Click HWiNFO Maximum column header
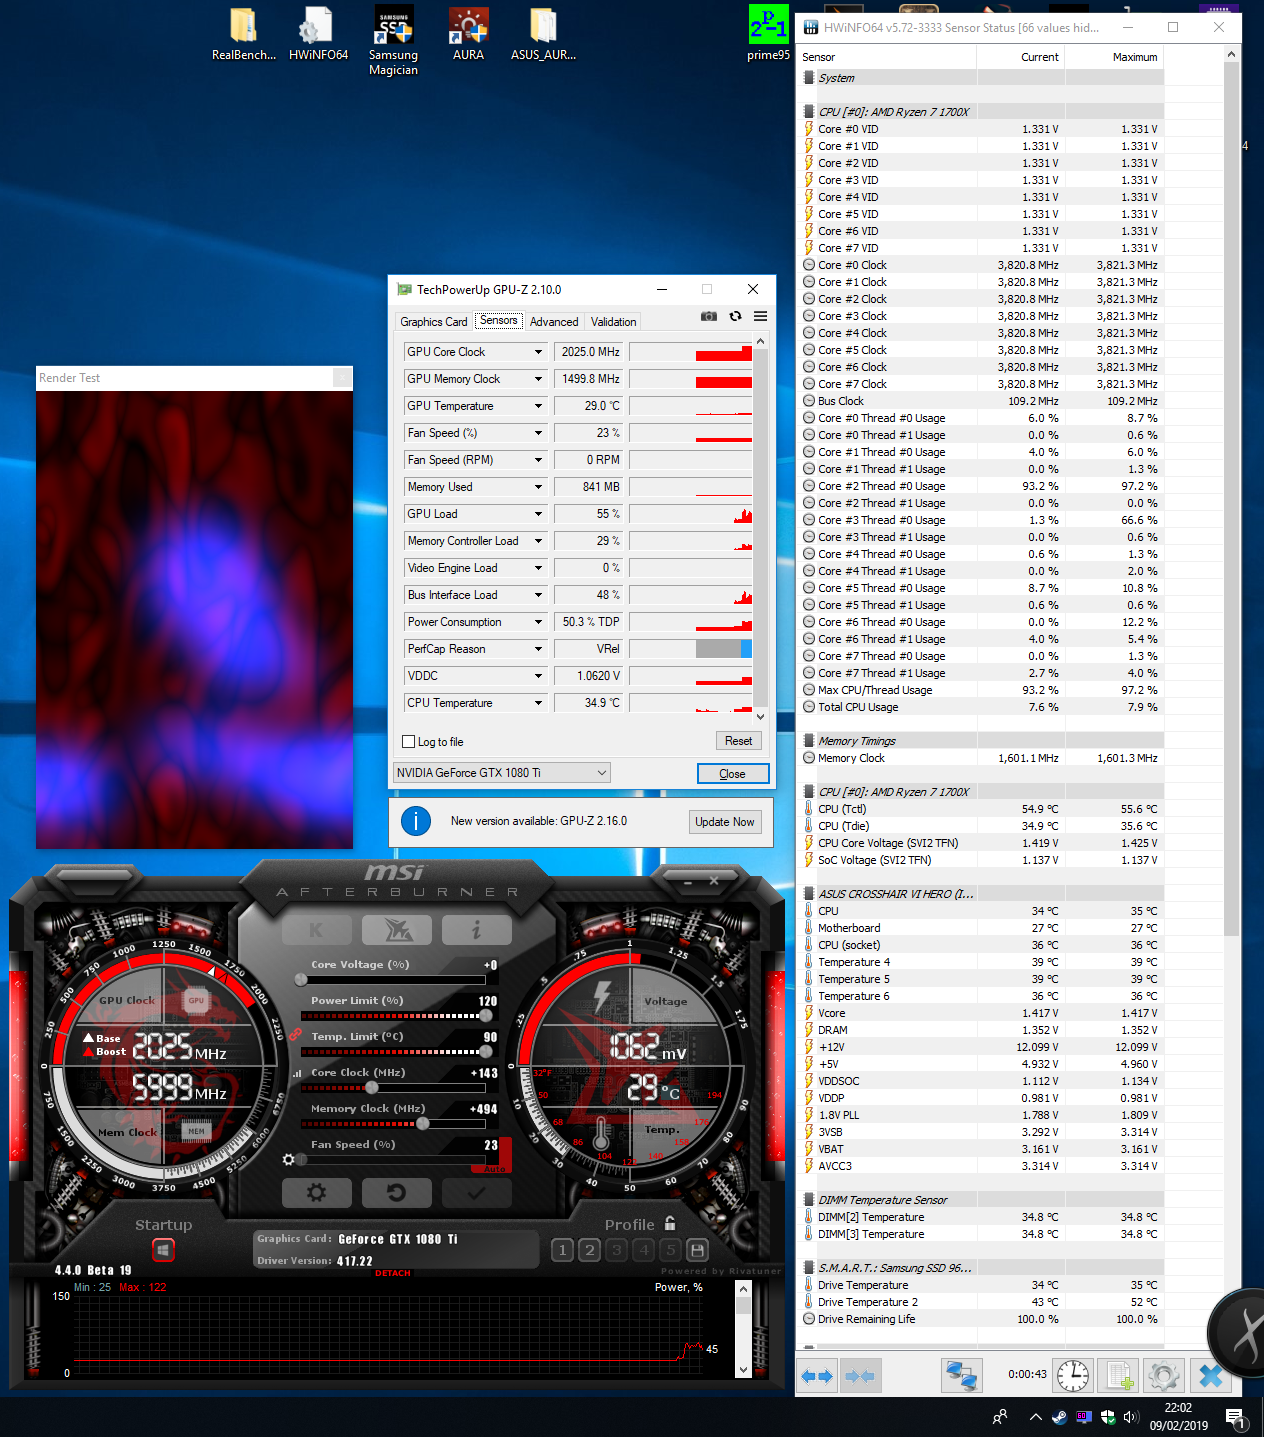The width and height of the screenshot is (1264, 1437). (1114, 57)
